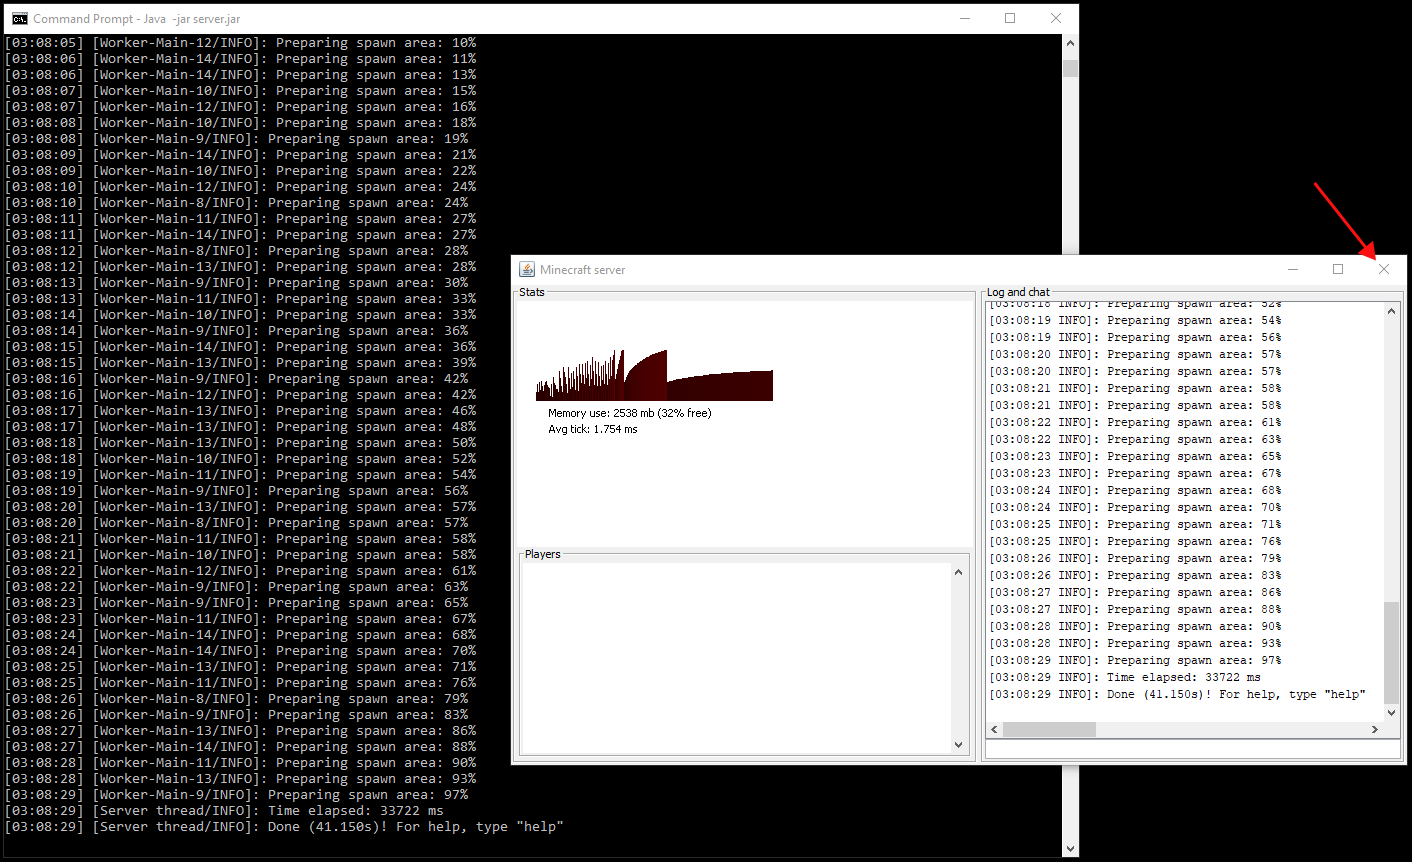Image resolution: width=1412 pixels, height=862 pixels.
Task: Click the Log and chat scroll left arrow
Action: [x=994, y=729]
